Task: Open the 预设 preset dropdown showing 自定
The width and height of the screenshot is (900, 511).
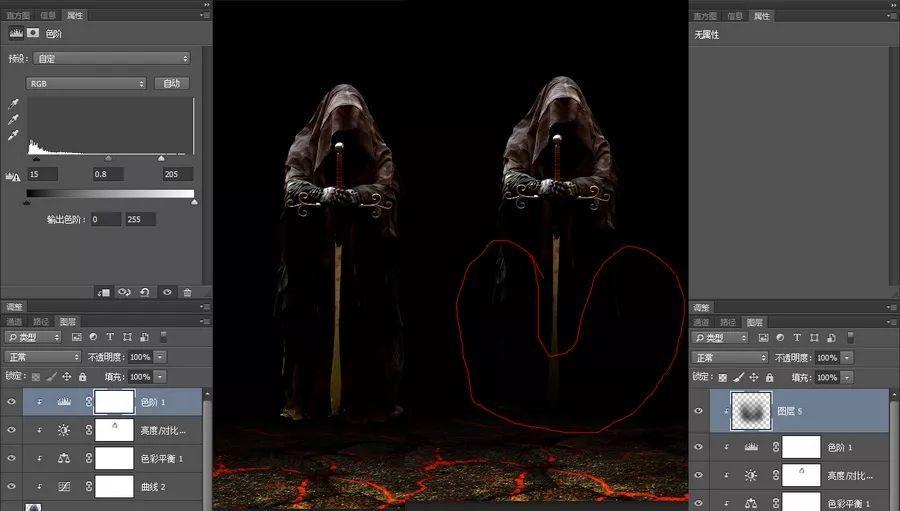Action: [x=111, y=58]
